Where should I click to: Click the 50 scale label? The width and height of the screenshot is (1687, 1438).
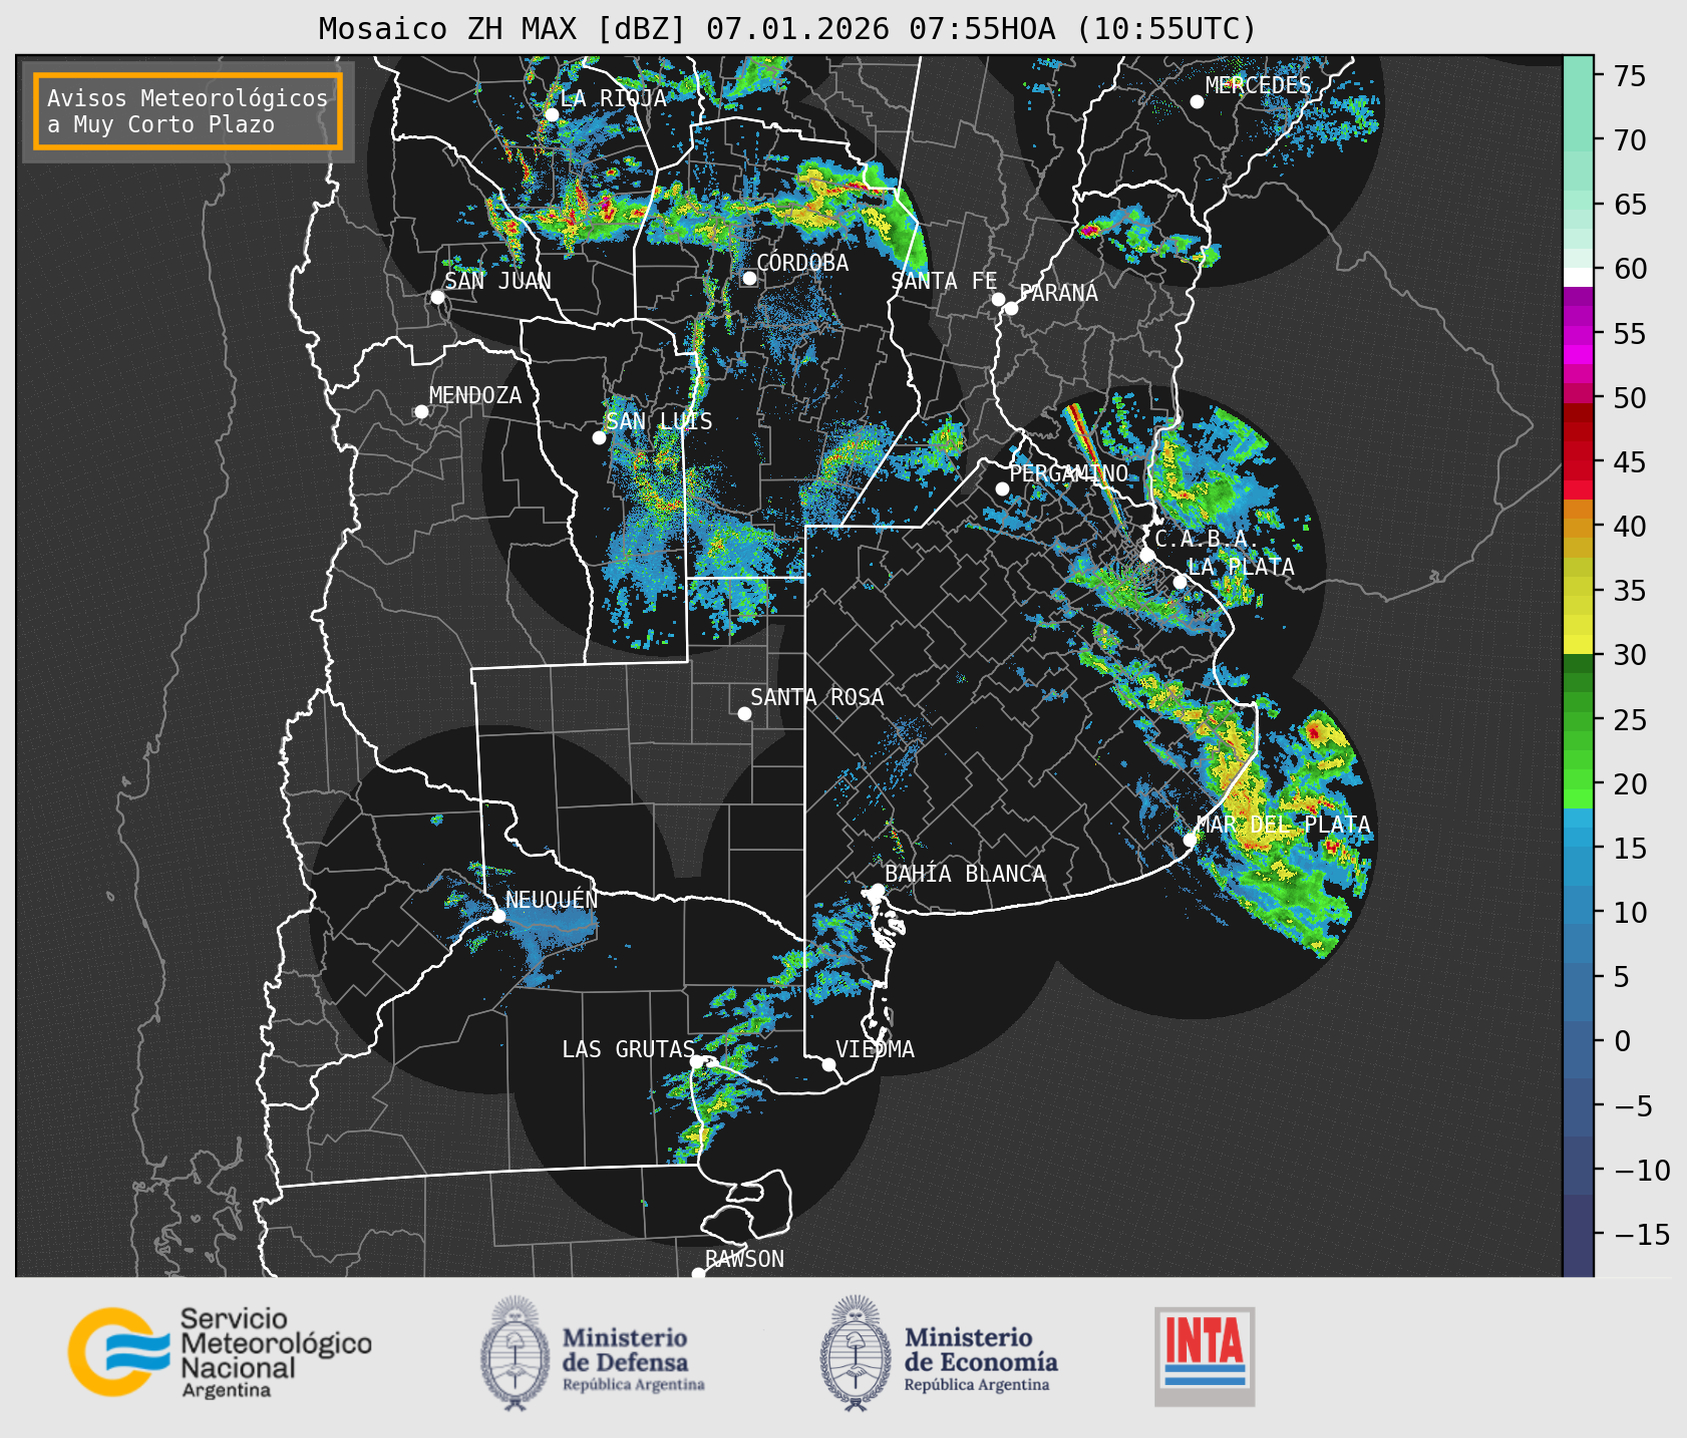(1630, 398)
